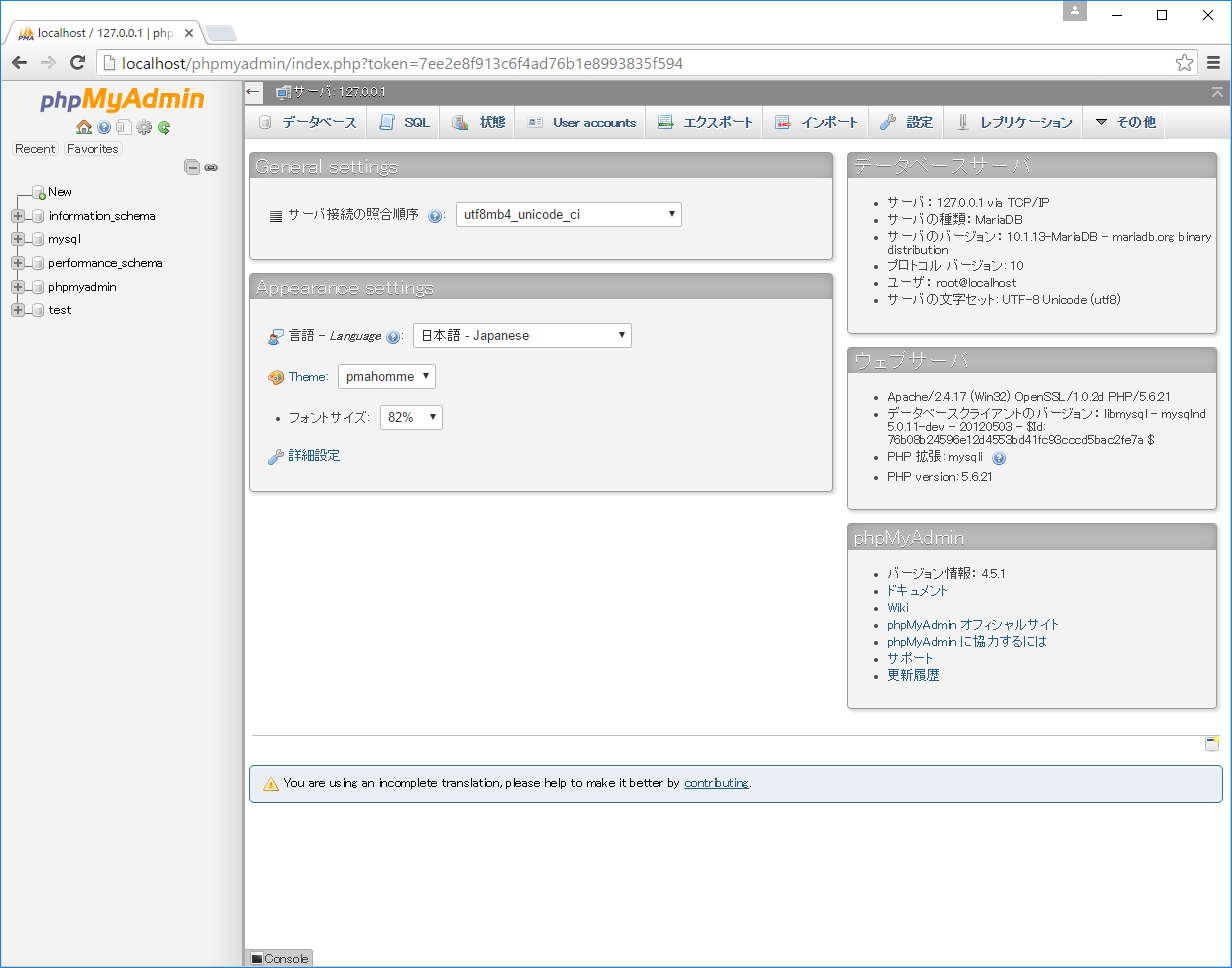Open the Theme dropdown showing pmahomme
Screen dimensions: 1232x968
[x=386, y=376]
